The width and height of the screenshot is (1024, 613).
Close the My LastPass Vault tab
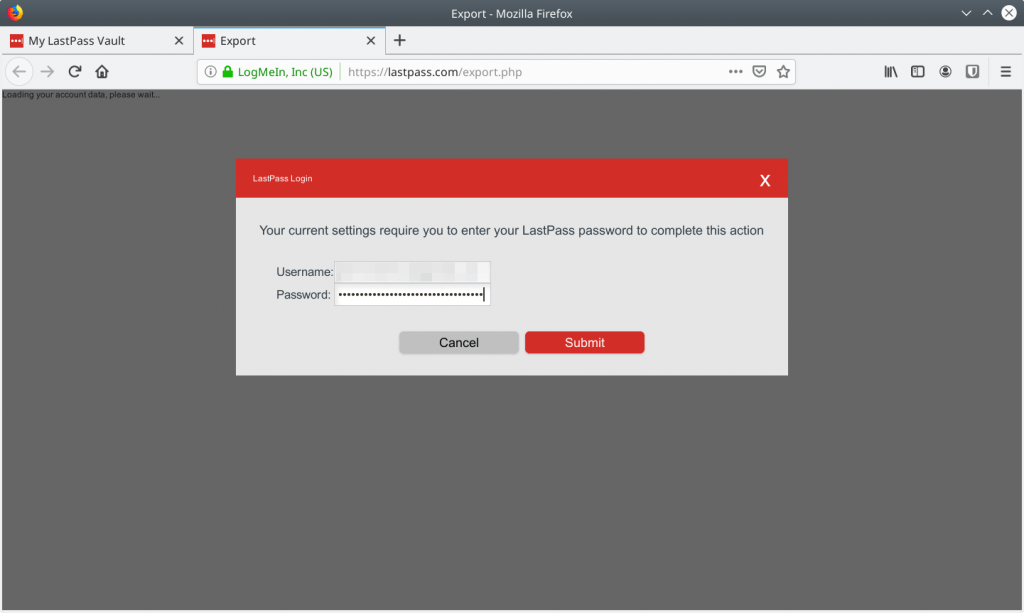coord(179,40)
